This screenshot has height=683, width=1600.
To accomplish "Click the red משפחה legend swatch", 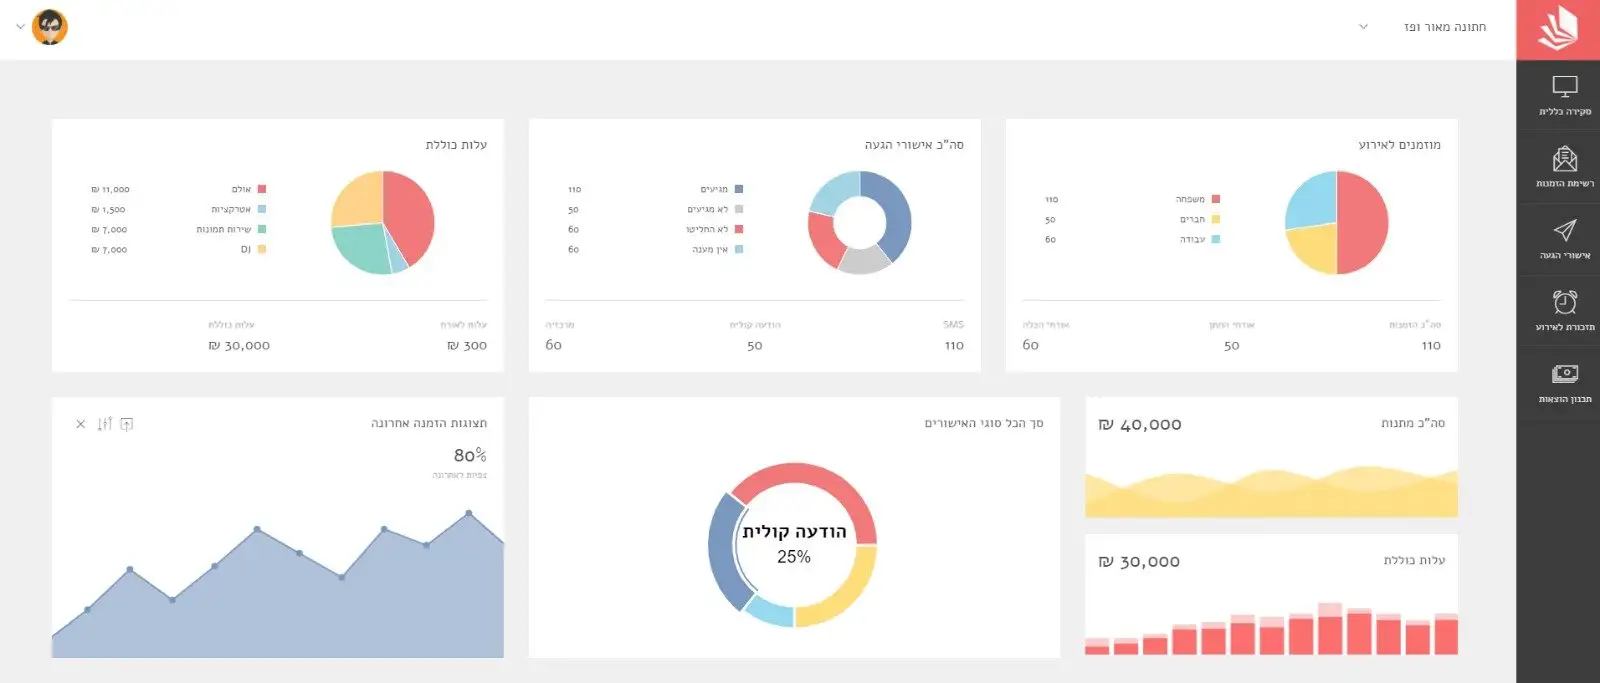I will click(1216, 199).
